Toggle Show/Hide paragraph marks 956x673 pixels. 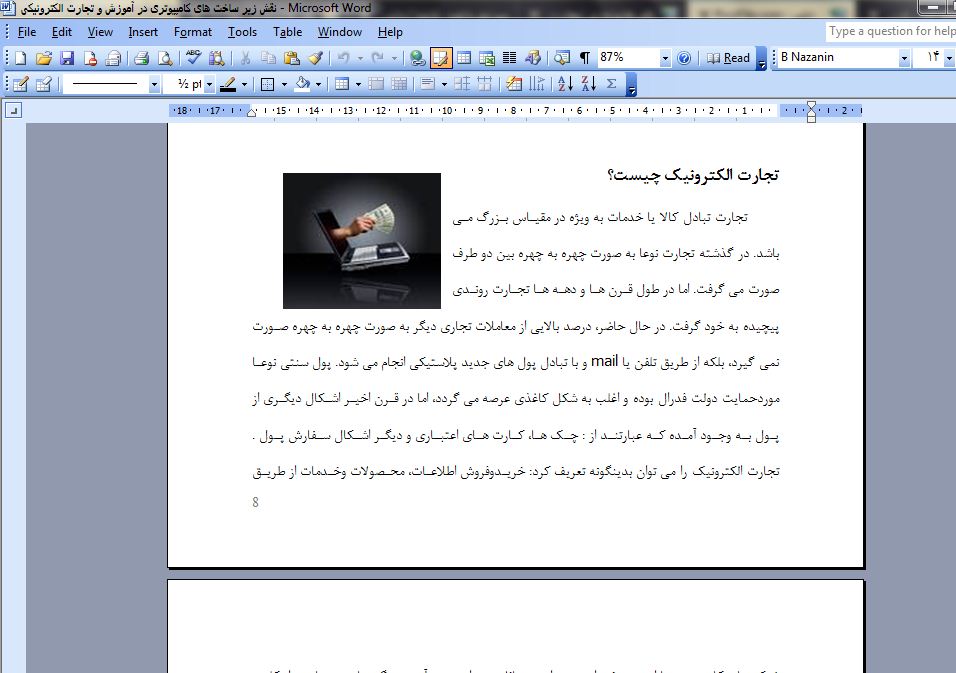coord(584,58)
